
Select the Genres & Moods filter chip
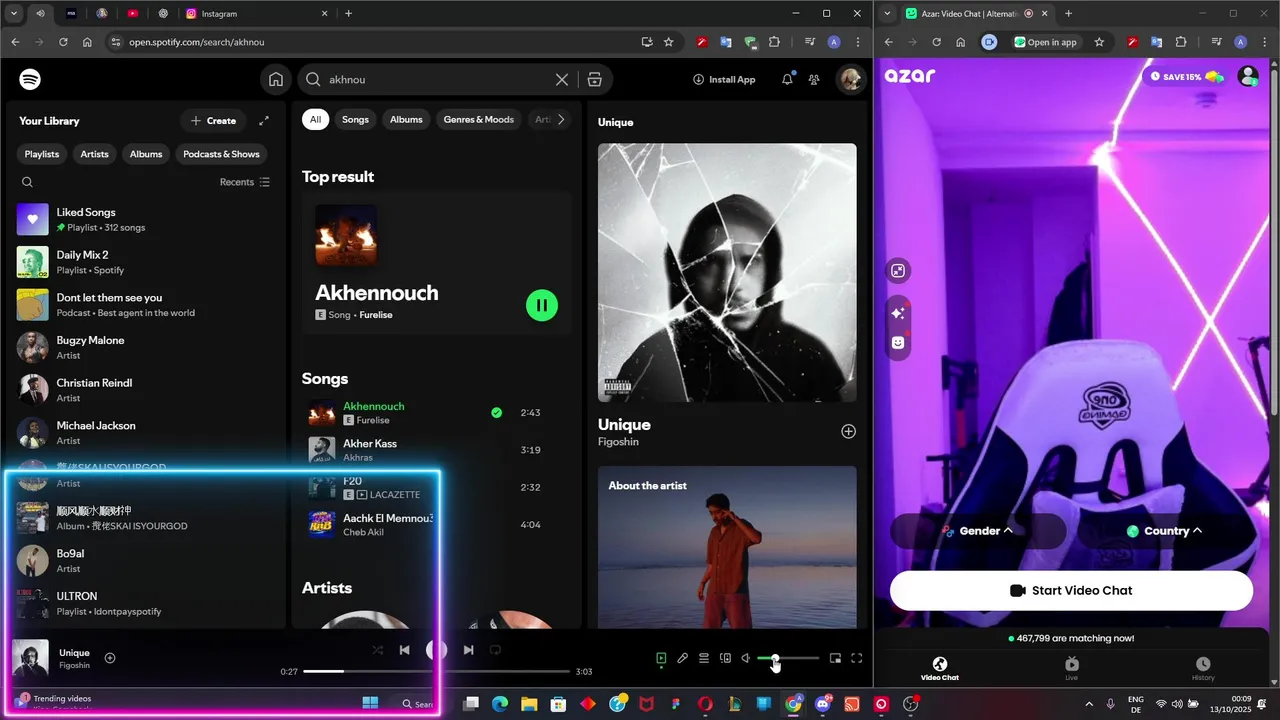479,119
